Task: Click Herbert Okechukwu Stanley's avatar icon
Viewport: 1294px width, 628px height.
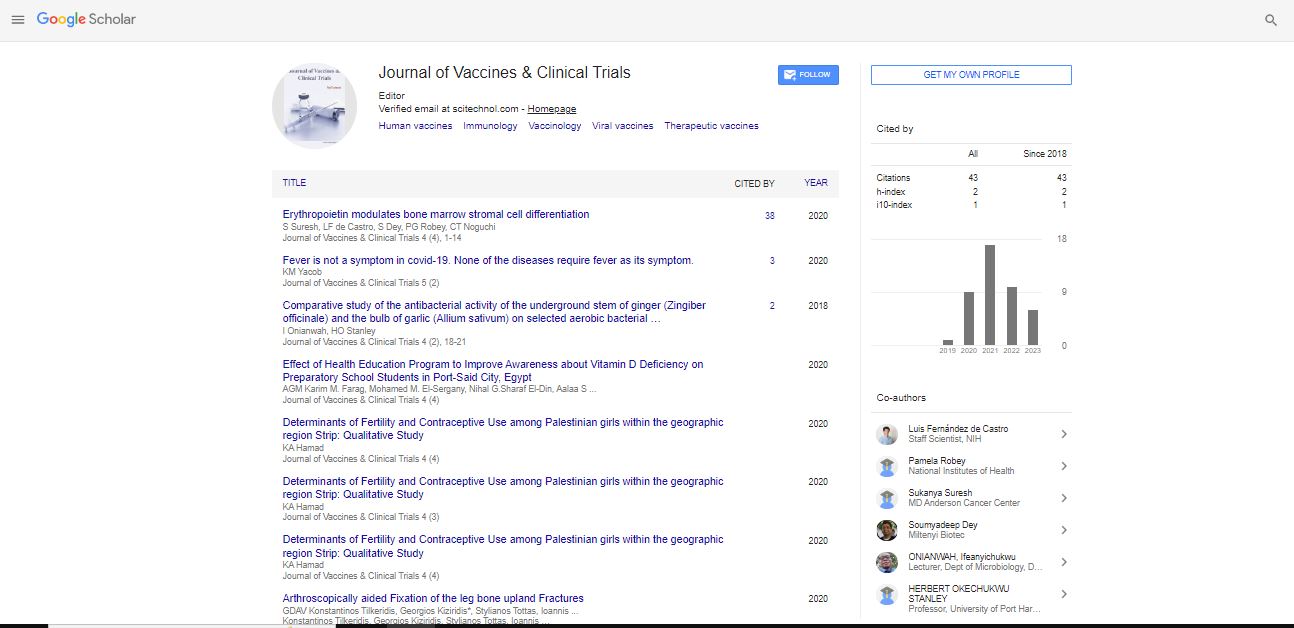Action: tap(886, 595)
